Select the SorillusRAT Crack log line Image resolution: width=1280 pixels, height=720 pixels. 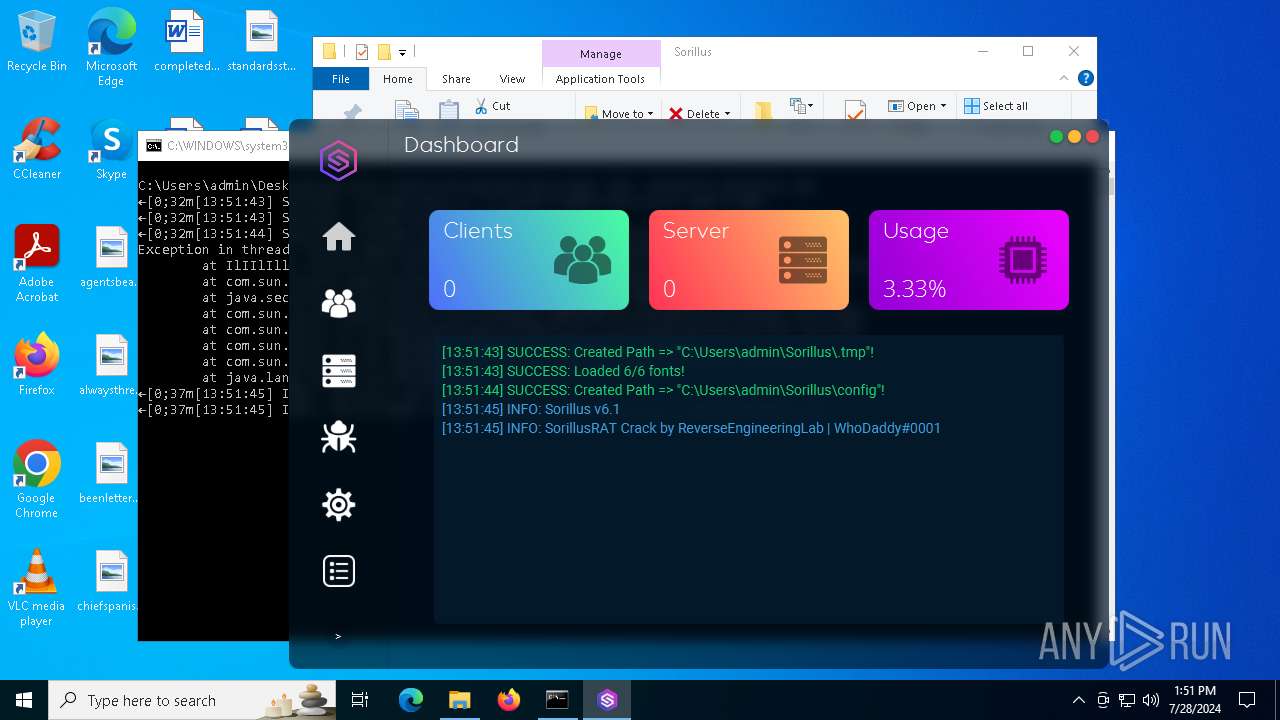691,428
